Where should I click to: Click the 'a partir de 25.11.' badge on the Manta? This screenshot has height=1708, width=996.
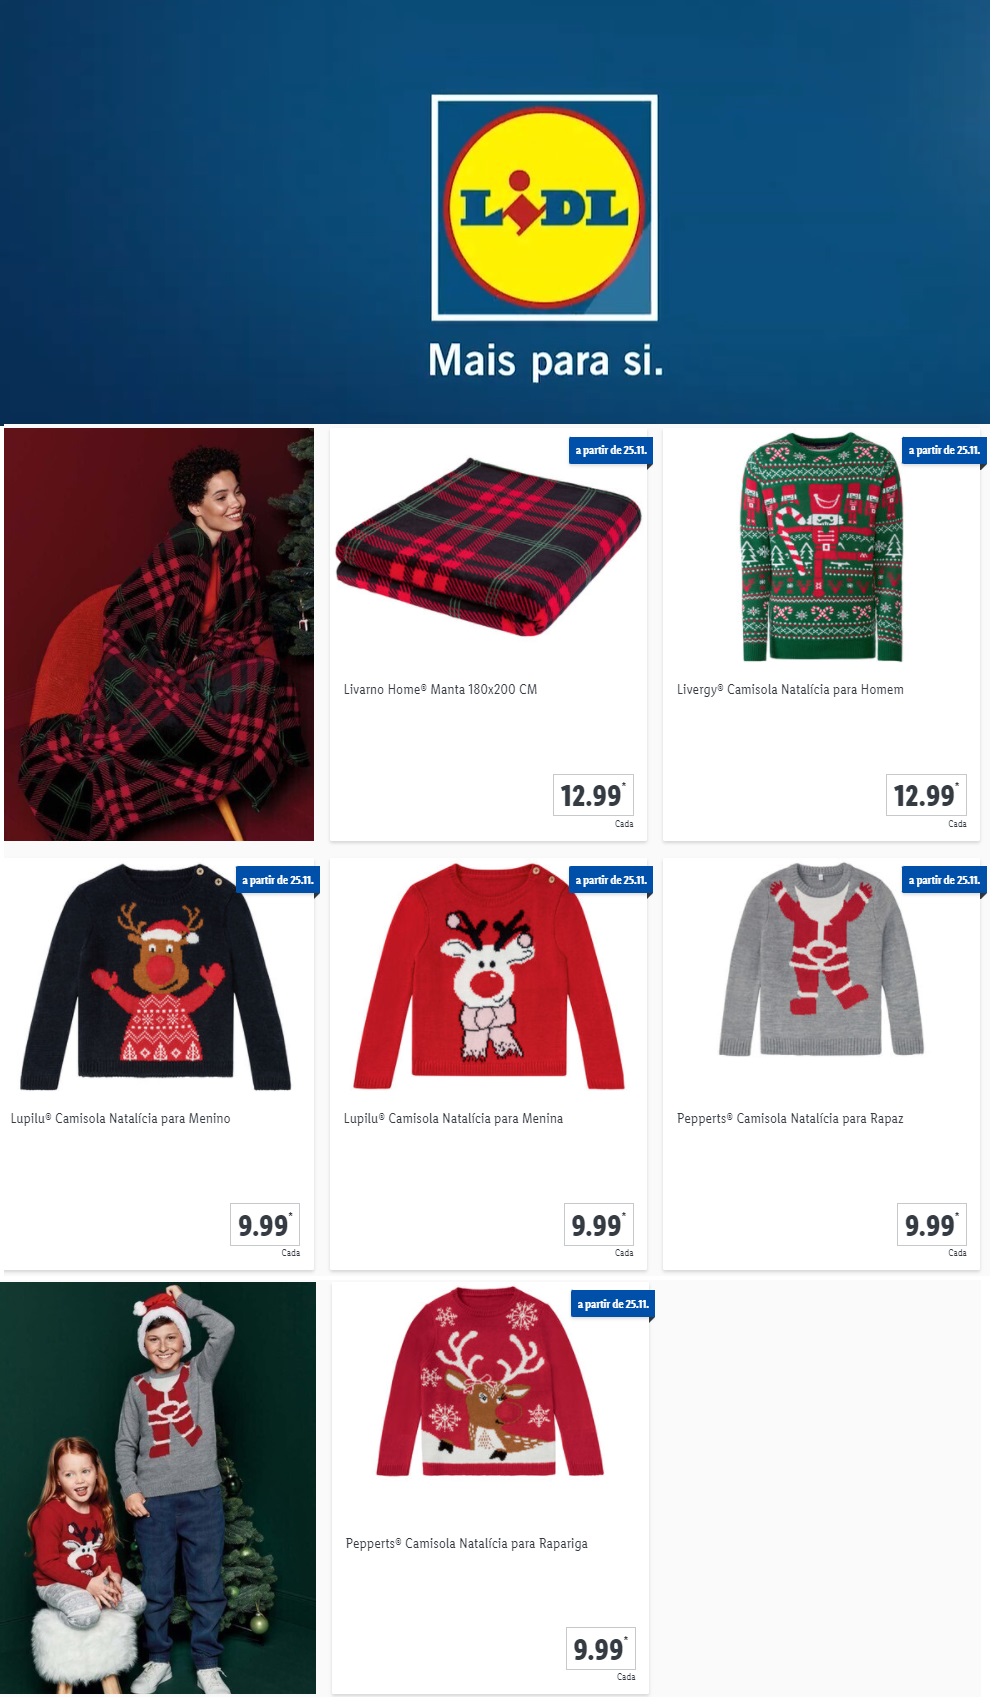click(611, 450)
